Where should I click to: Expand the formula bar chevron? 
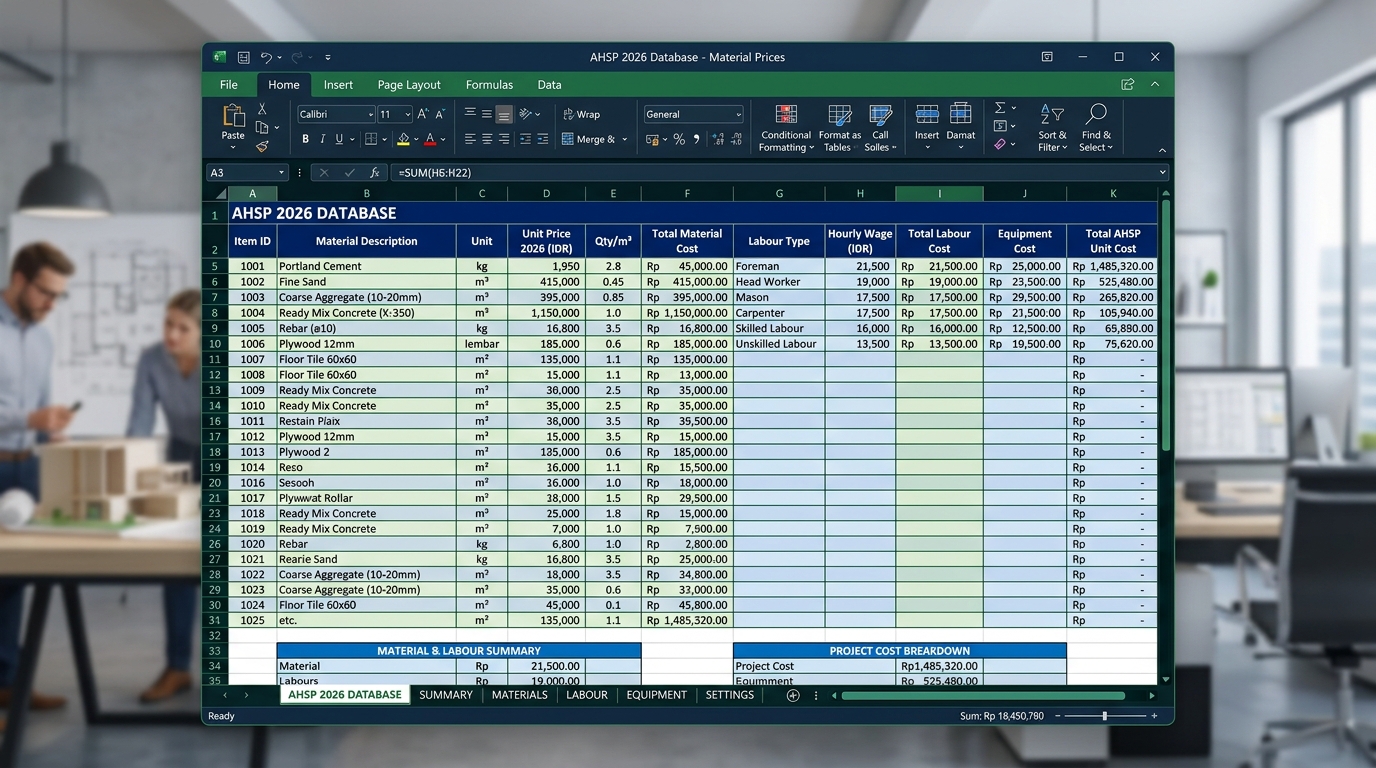tap(1162, 173)
